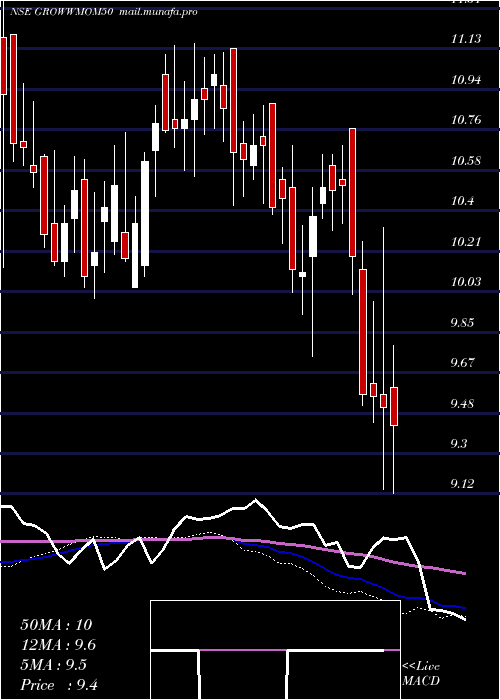Click the 11.13 price axis label

point(466,39)
